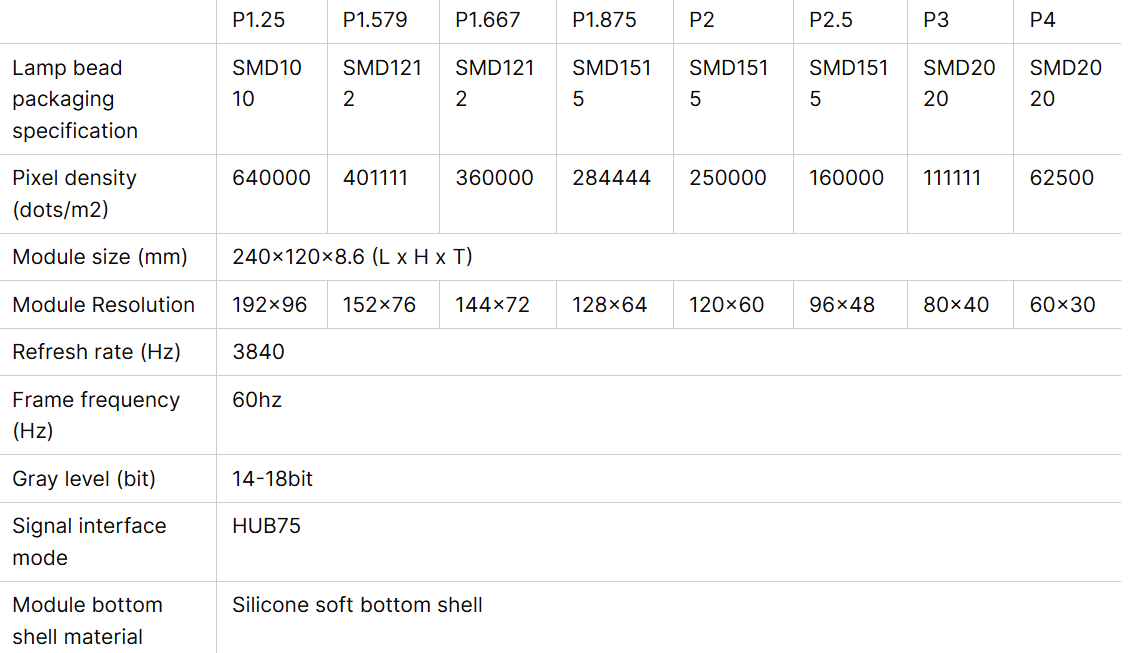Screen dimensions: 1140x653
Task: Select the Module Resolution row label
Action: point(103,305)
